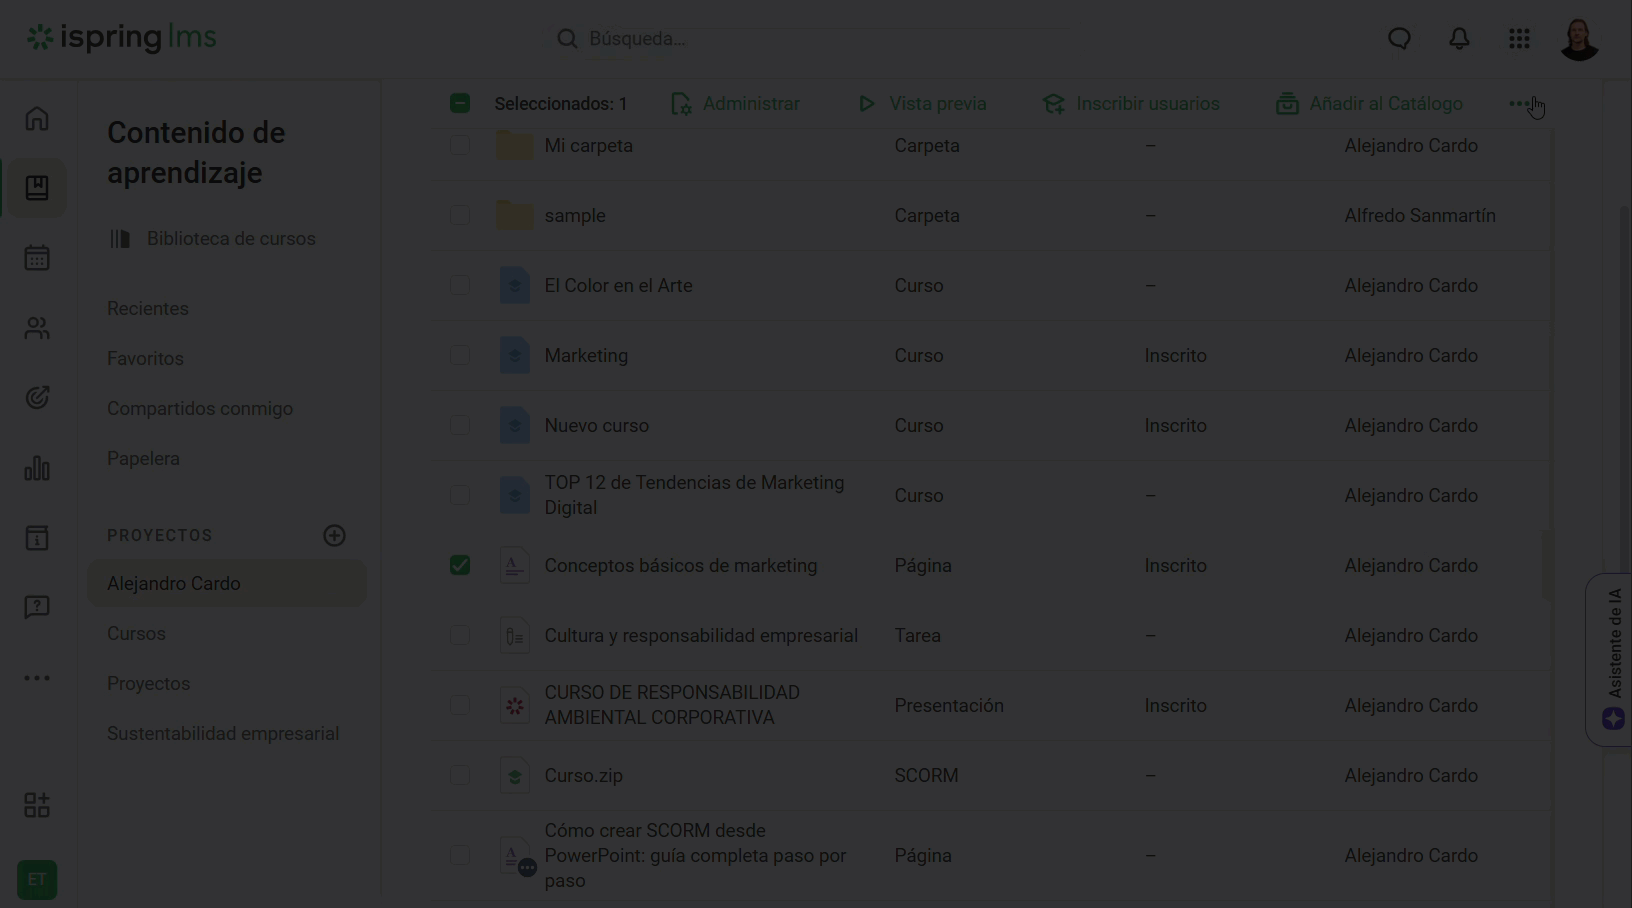Image resolution: width=1632 pixels, height=908 pixels.
Task: Click Añadir al Catálogo button
Action: [x=1369, y=104]
